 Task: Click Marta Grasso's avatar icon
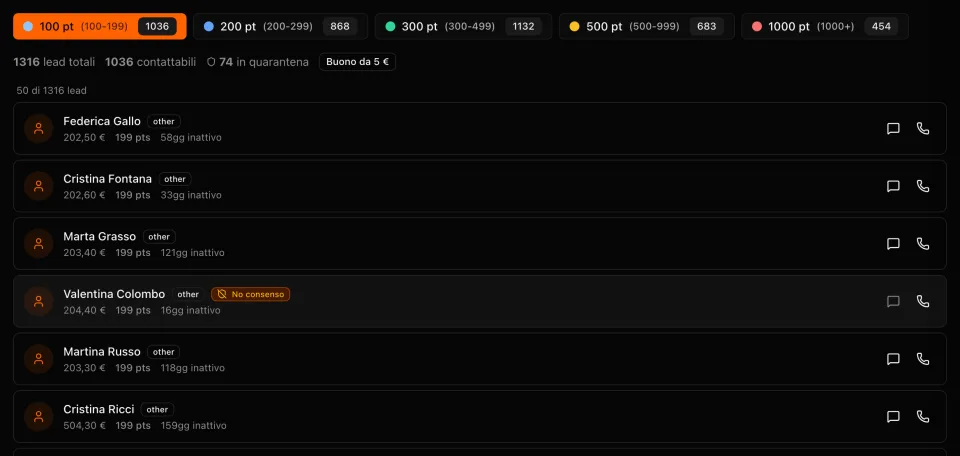[39, 244]
